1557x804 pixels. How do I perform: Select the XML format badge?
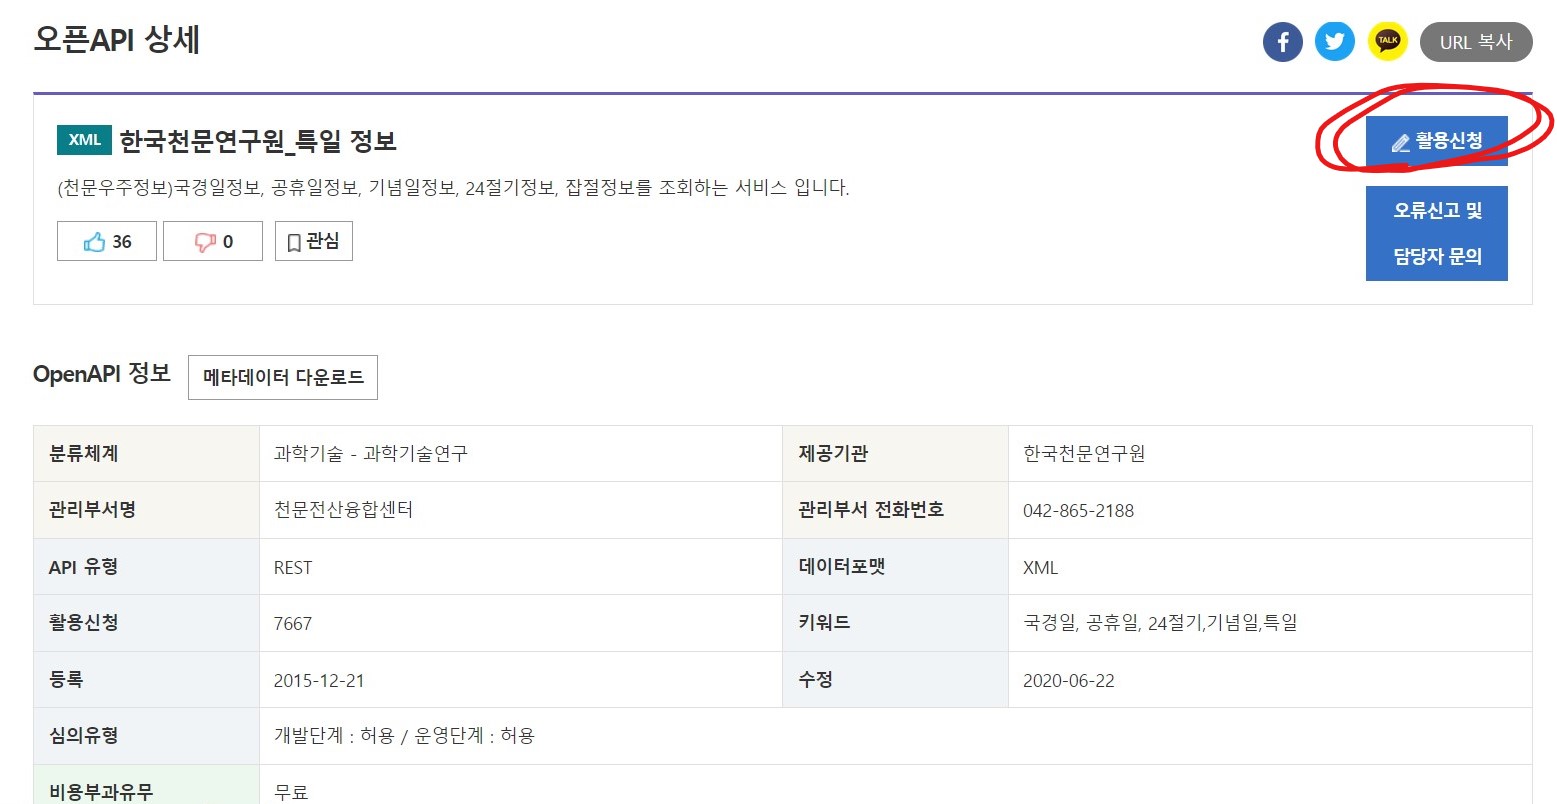coord(84,140)
